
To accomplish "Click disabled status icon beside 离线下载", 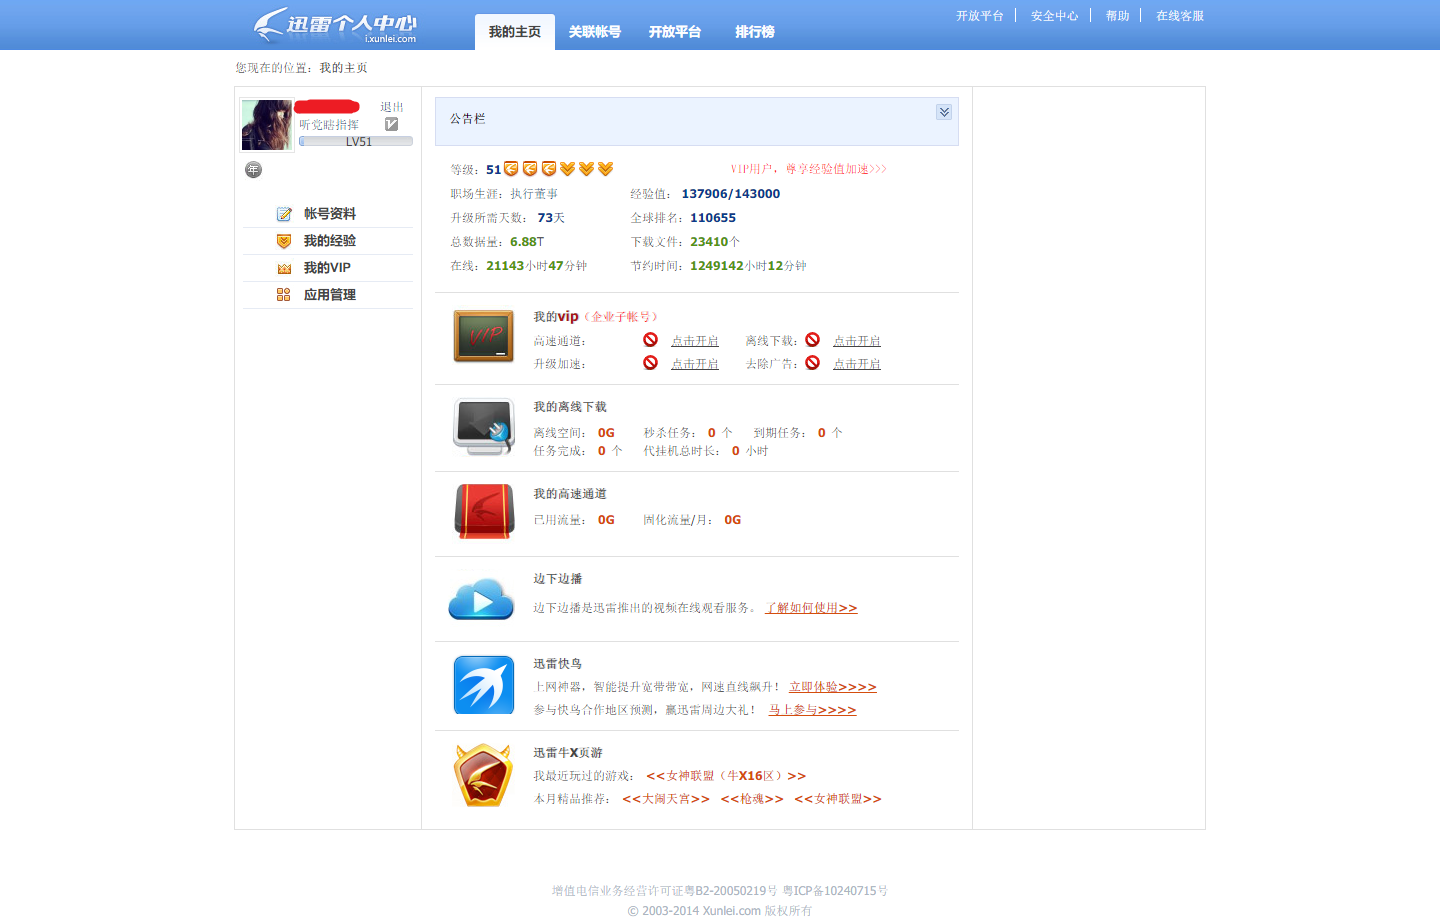I will (x=812, y=340).
